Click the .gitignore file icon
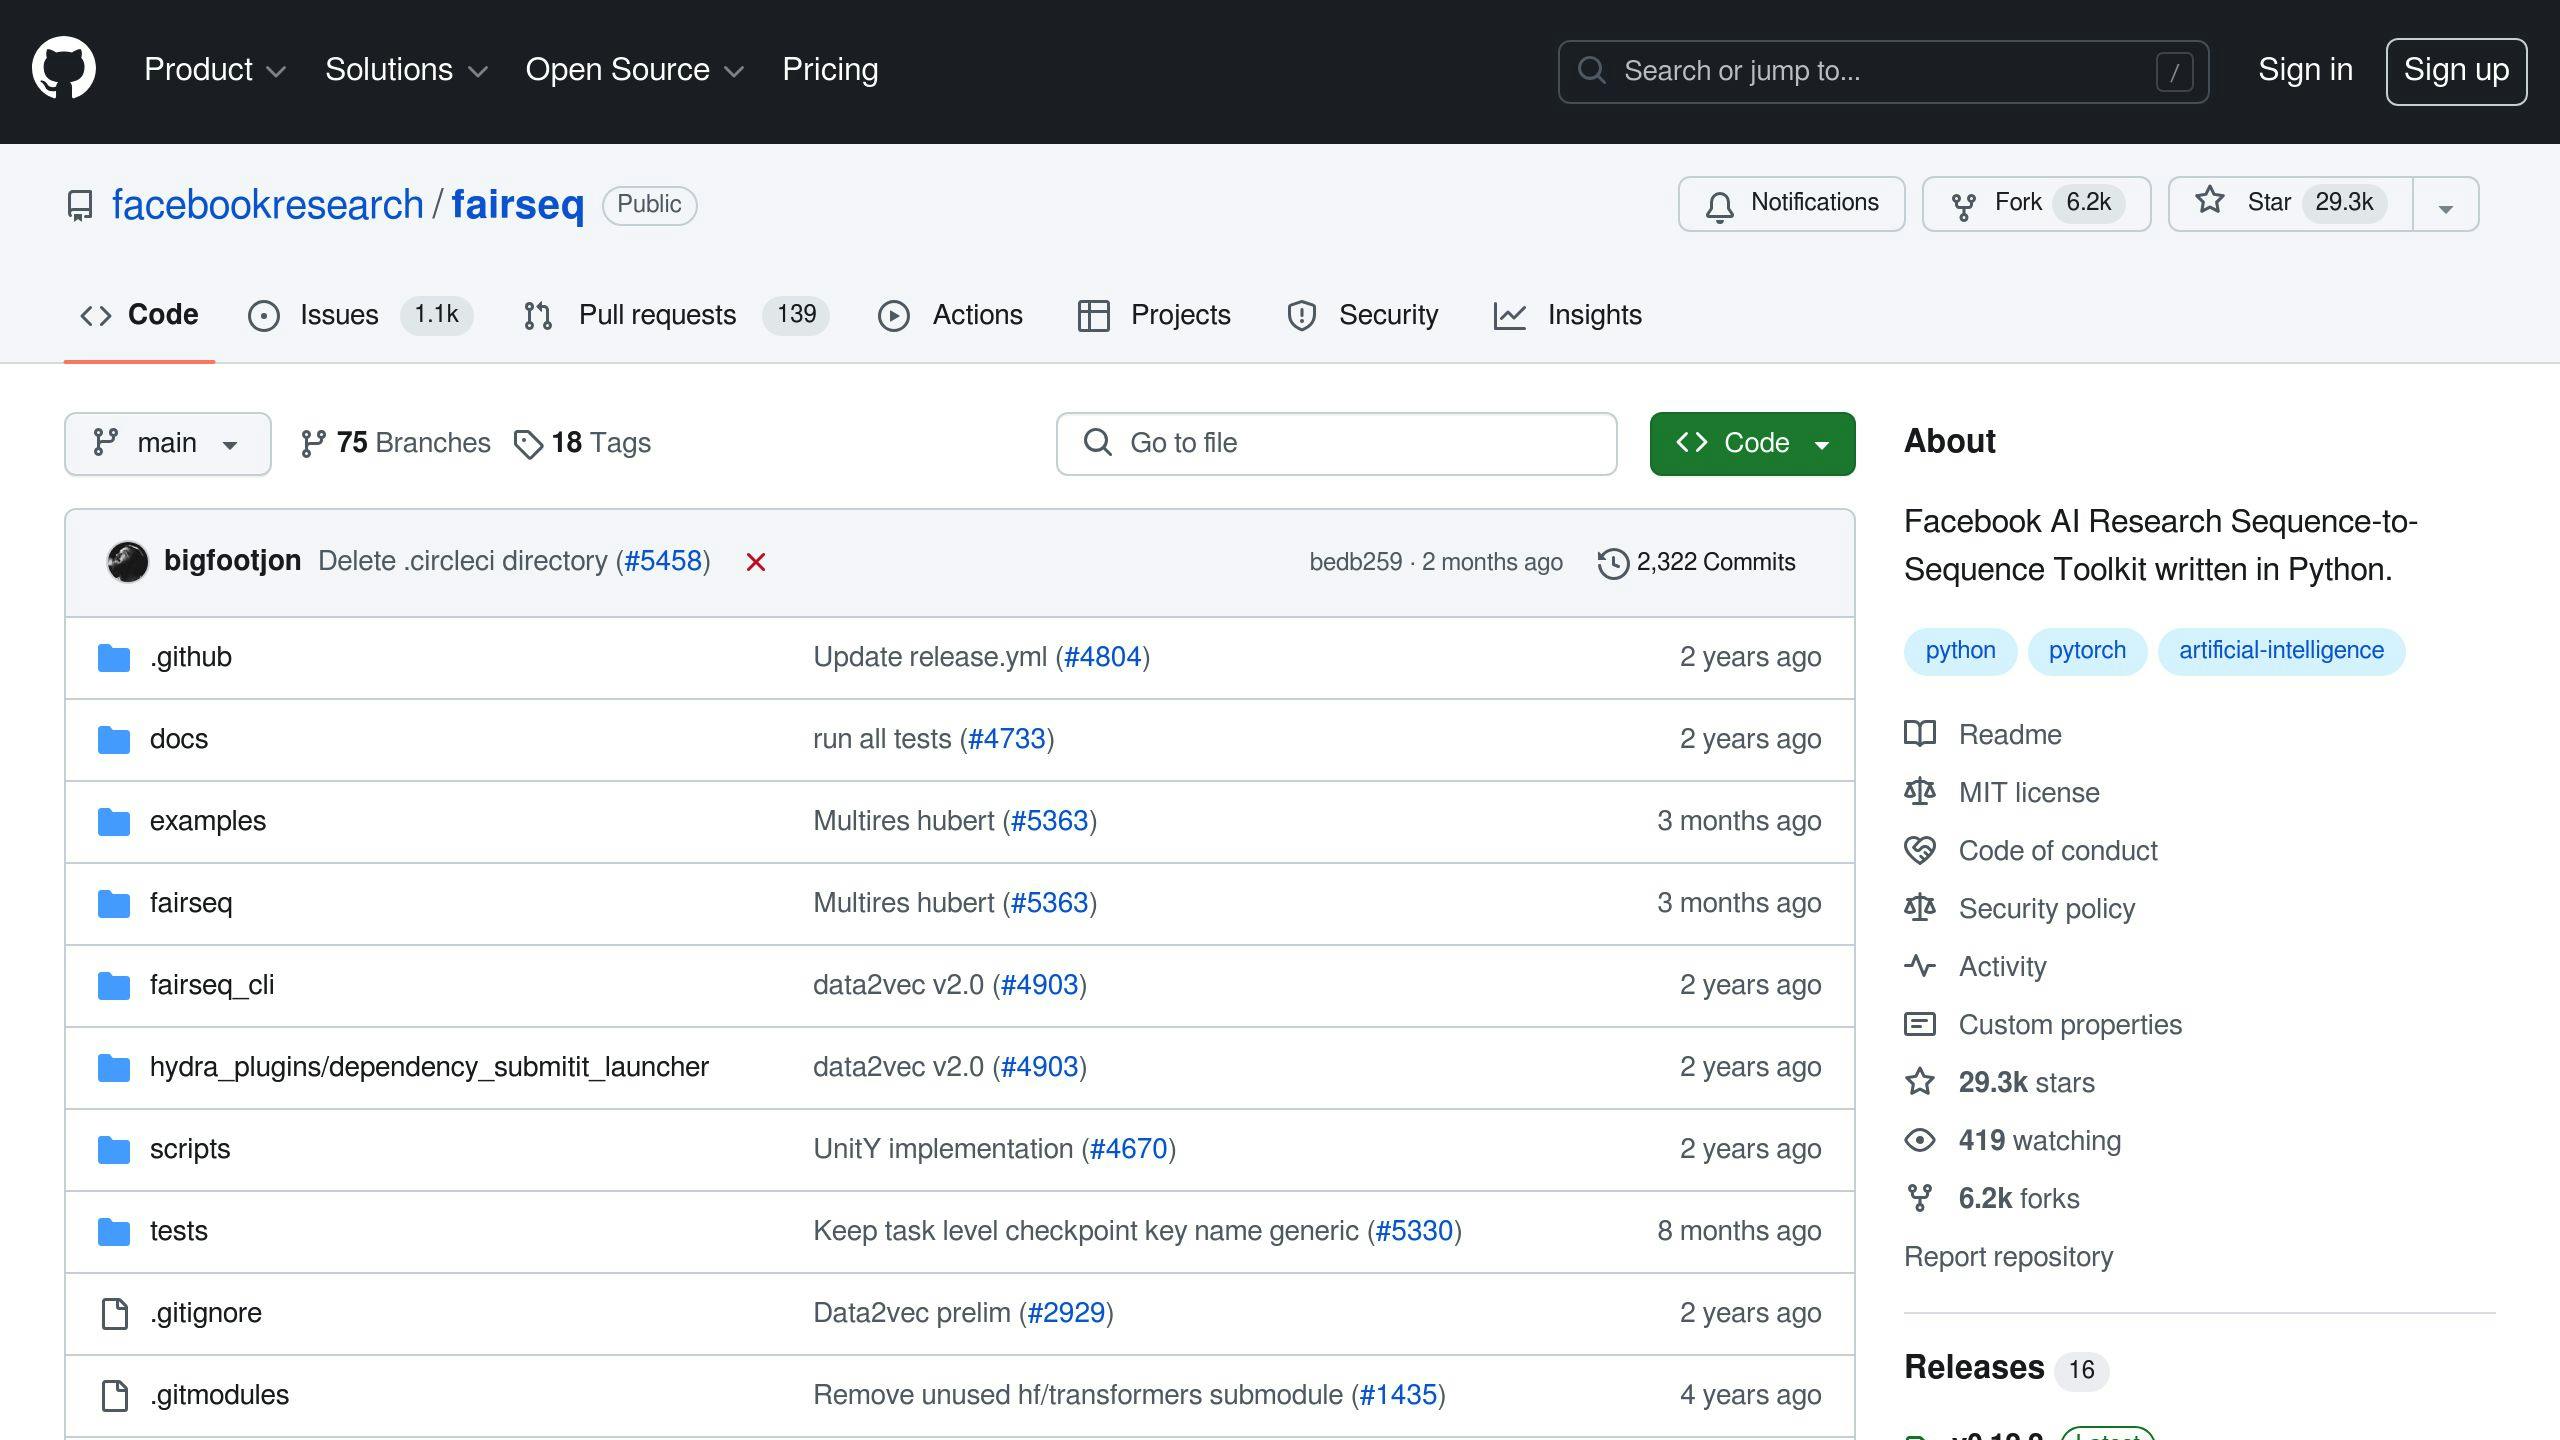The height and width of the screenshot is (1440, 2560). [x=115, y=1313]
